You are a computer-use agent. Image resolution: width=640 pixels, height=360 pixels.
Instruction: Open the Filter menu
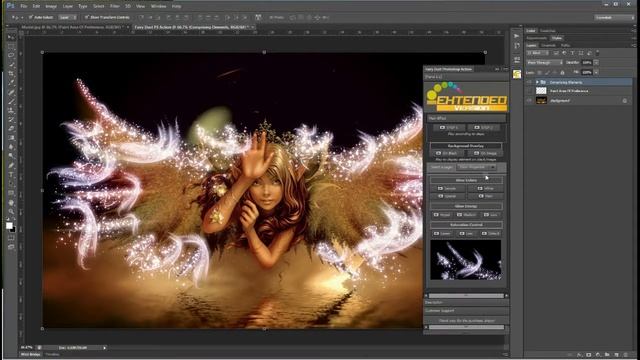115,6
